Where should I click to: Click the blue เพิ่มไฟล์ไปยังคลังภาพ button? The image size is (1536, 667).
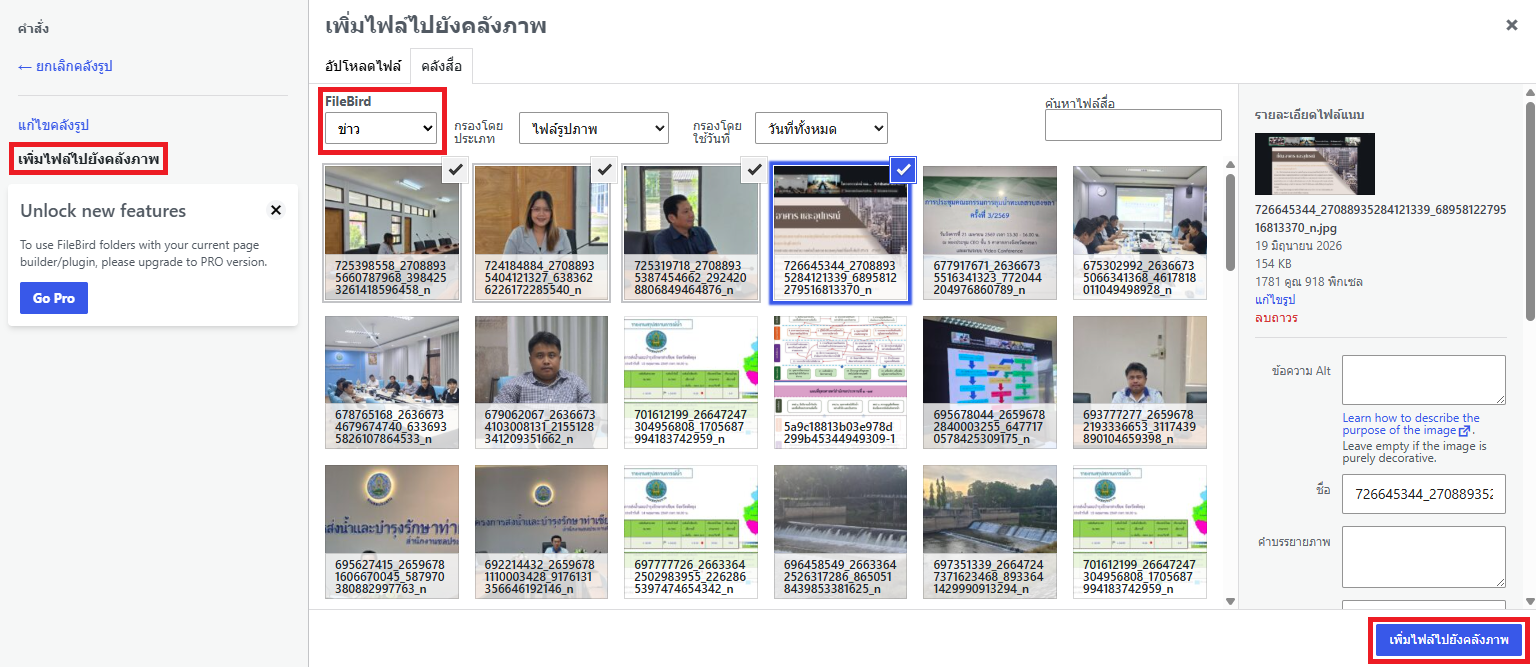(1448, 639)
